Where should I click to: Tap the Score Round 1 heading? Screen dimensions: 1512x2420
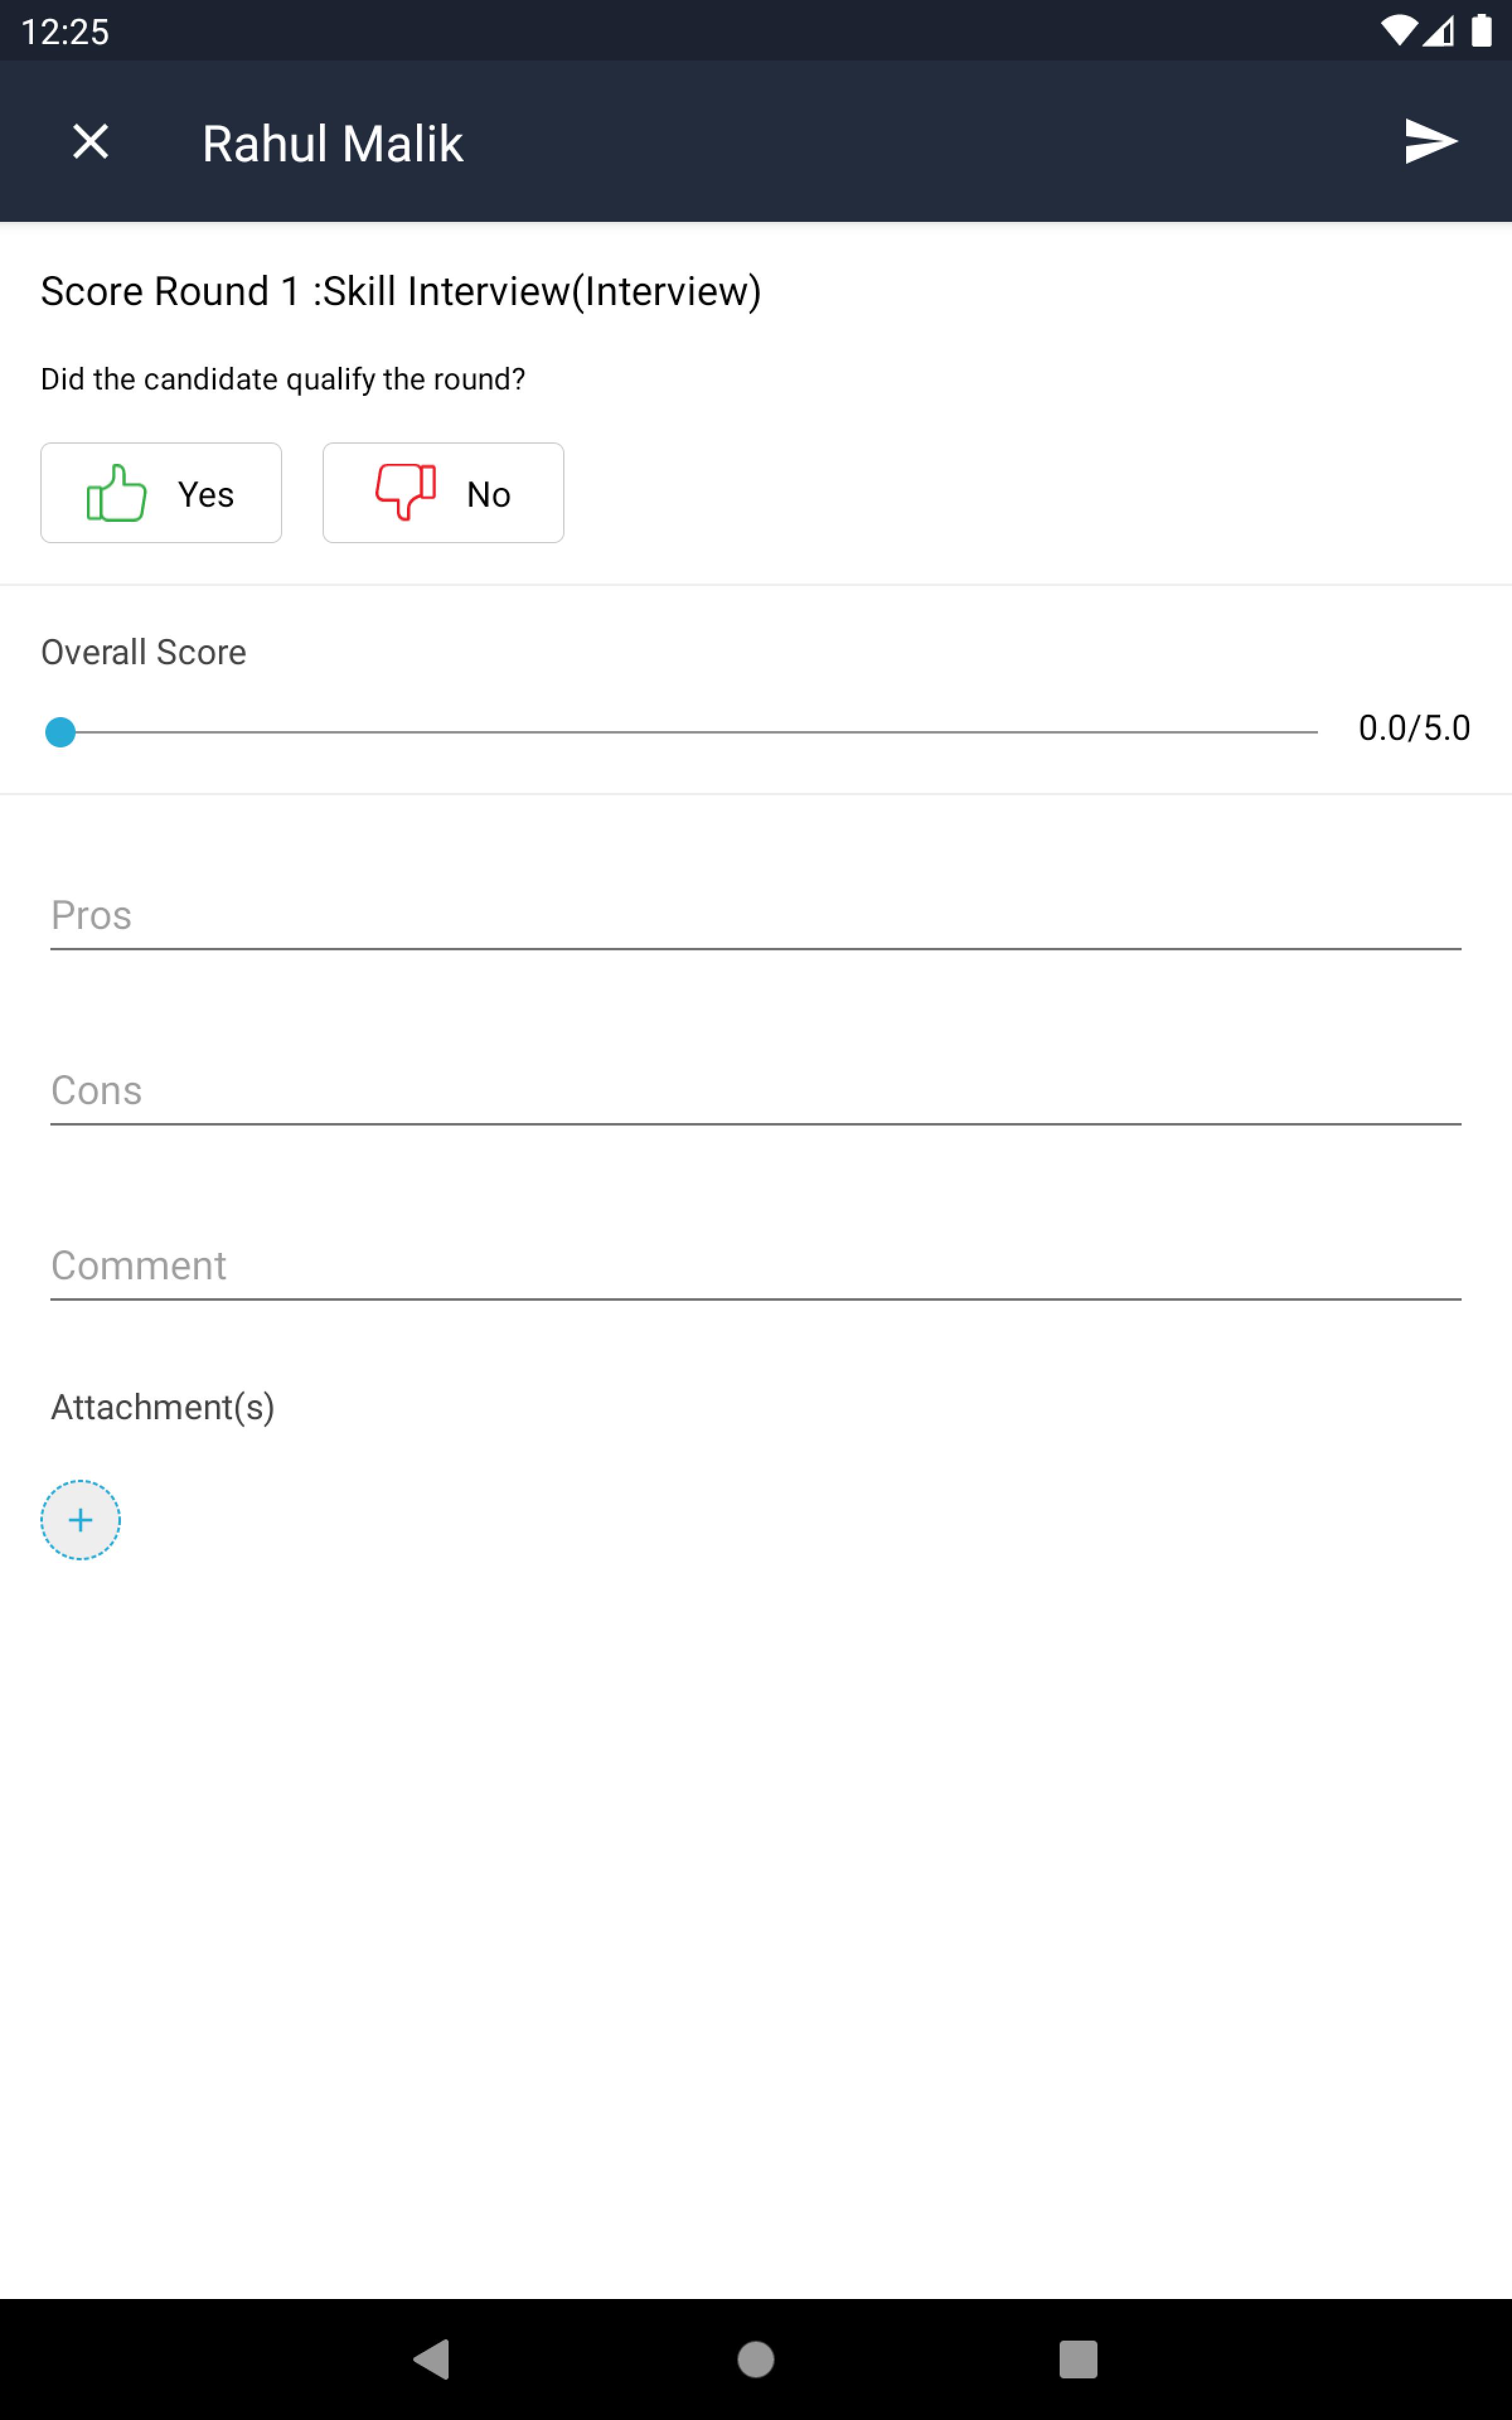[400, 291]
